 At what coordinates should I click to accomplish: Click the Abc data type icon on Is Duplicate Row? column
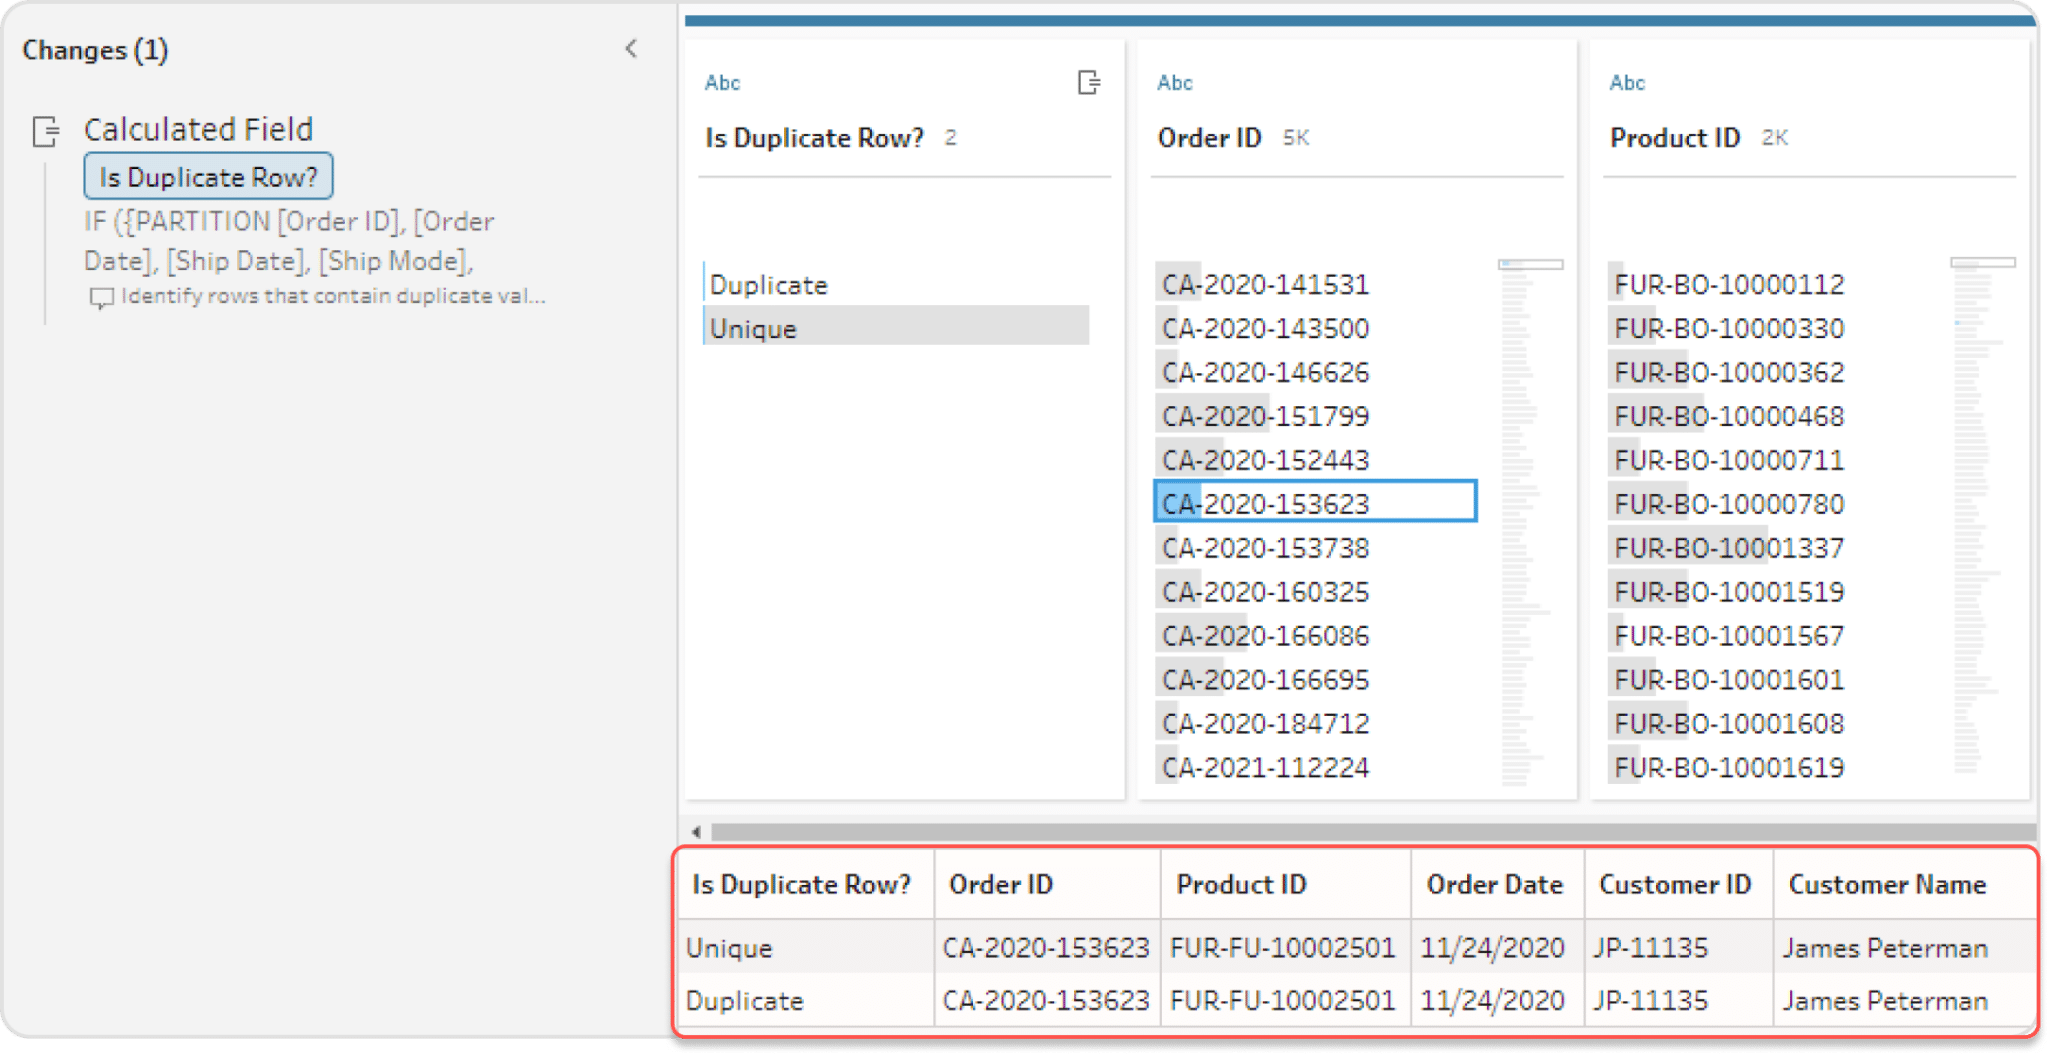[723, 83]
